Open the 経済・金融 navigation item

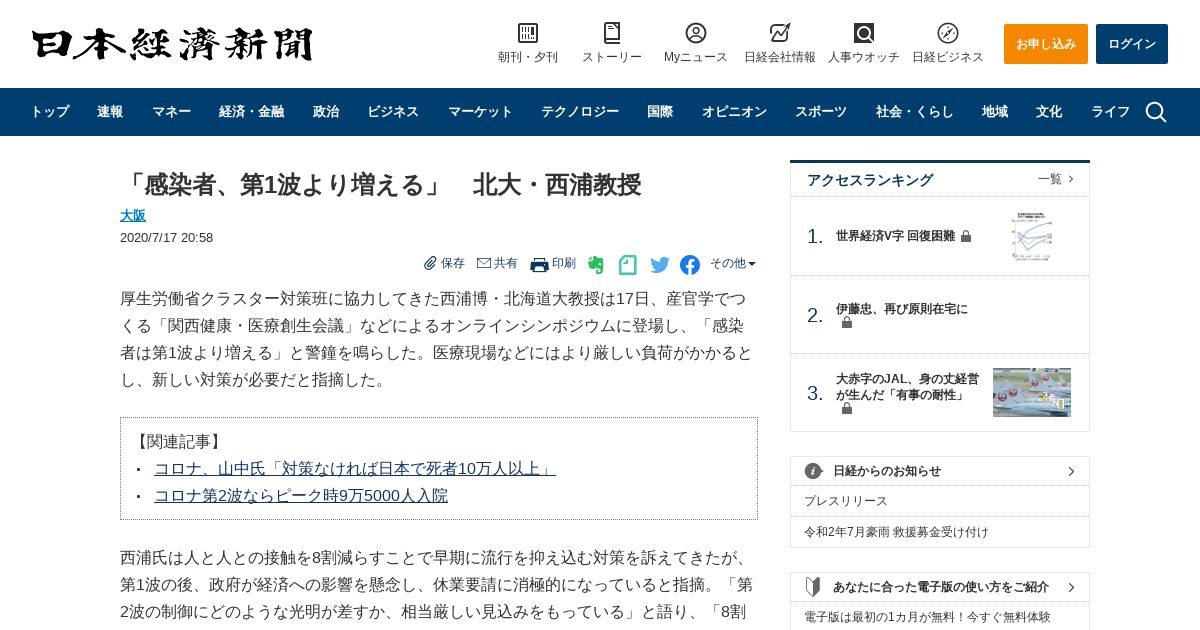click(x=252, y=112)
